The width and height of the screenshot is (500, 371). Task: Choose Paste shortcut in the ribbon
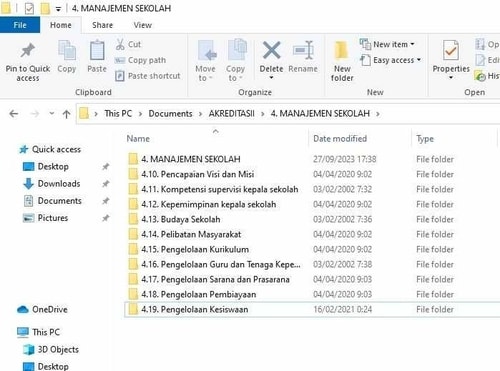click(x=147, y=76)
